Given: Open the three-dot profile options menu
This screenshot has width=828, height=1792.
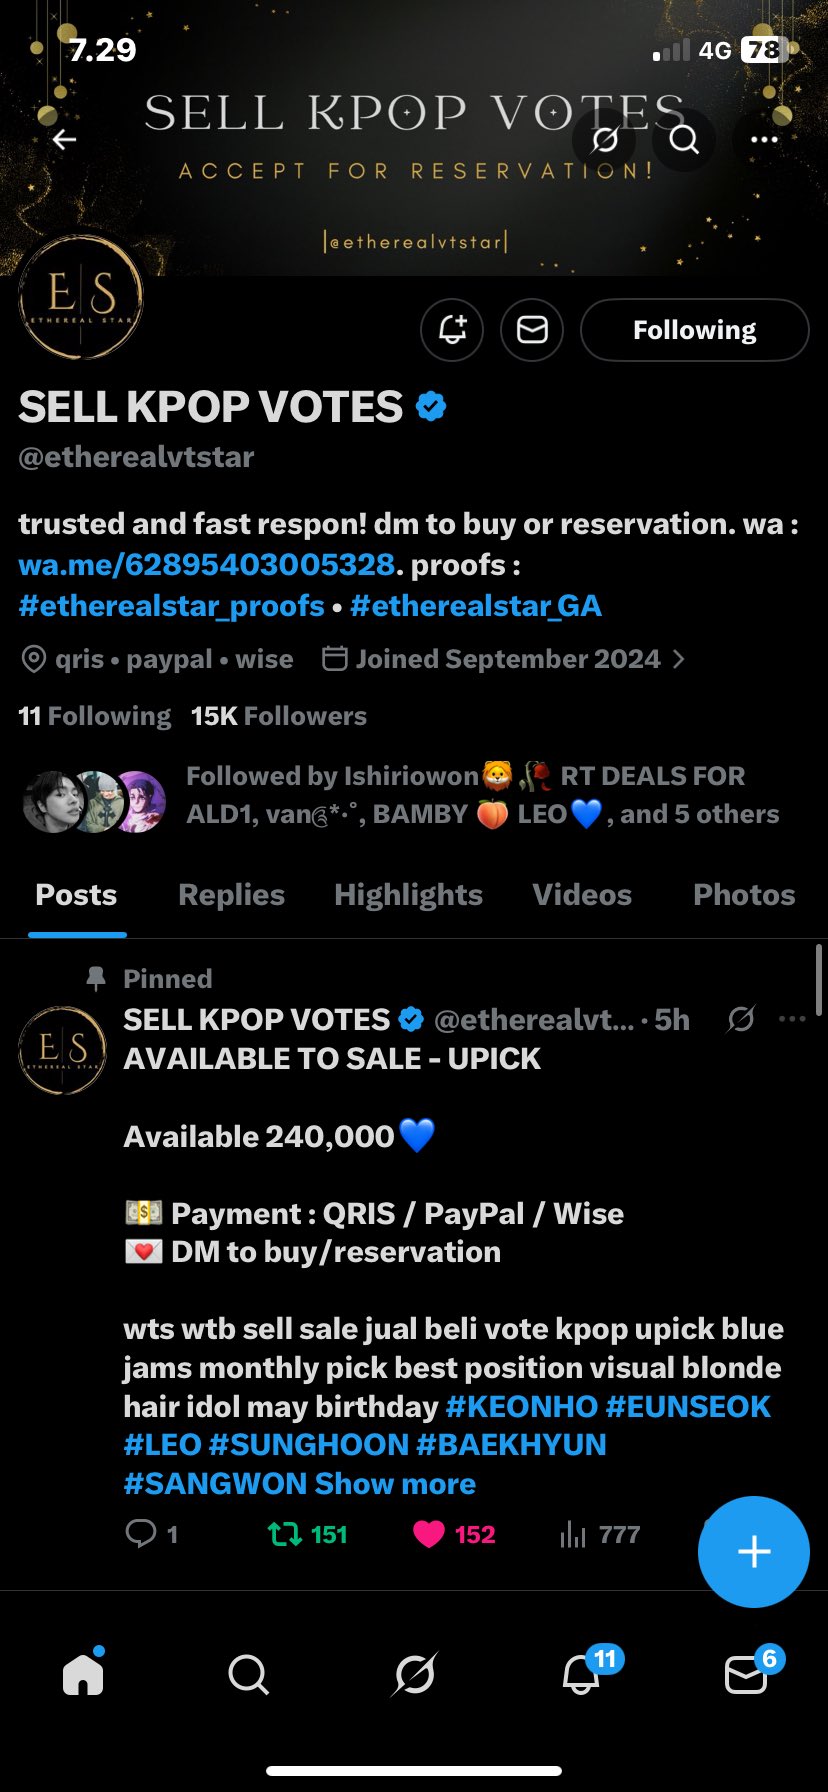Looking at the screenshot, I should click(764, 140).
